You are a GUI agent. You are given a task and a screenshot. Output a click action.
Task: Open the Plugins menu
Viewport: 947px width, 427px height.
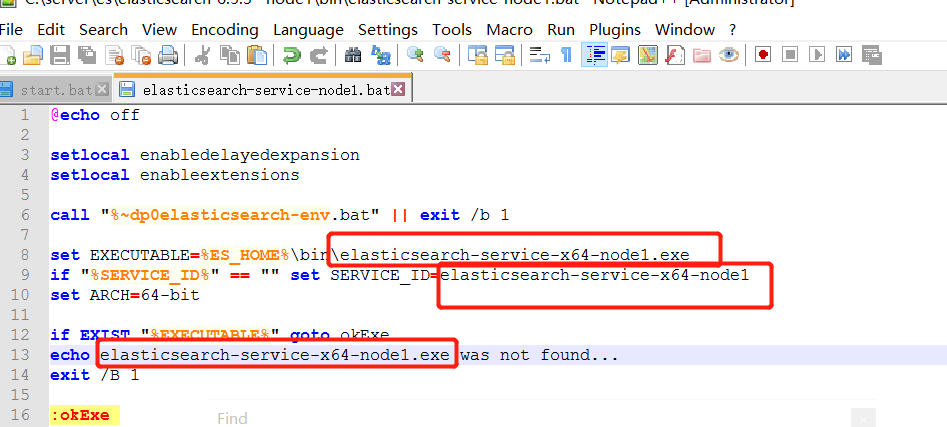[x=615, y=30]
